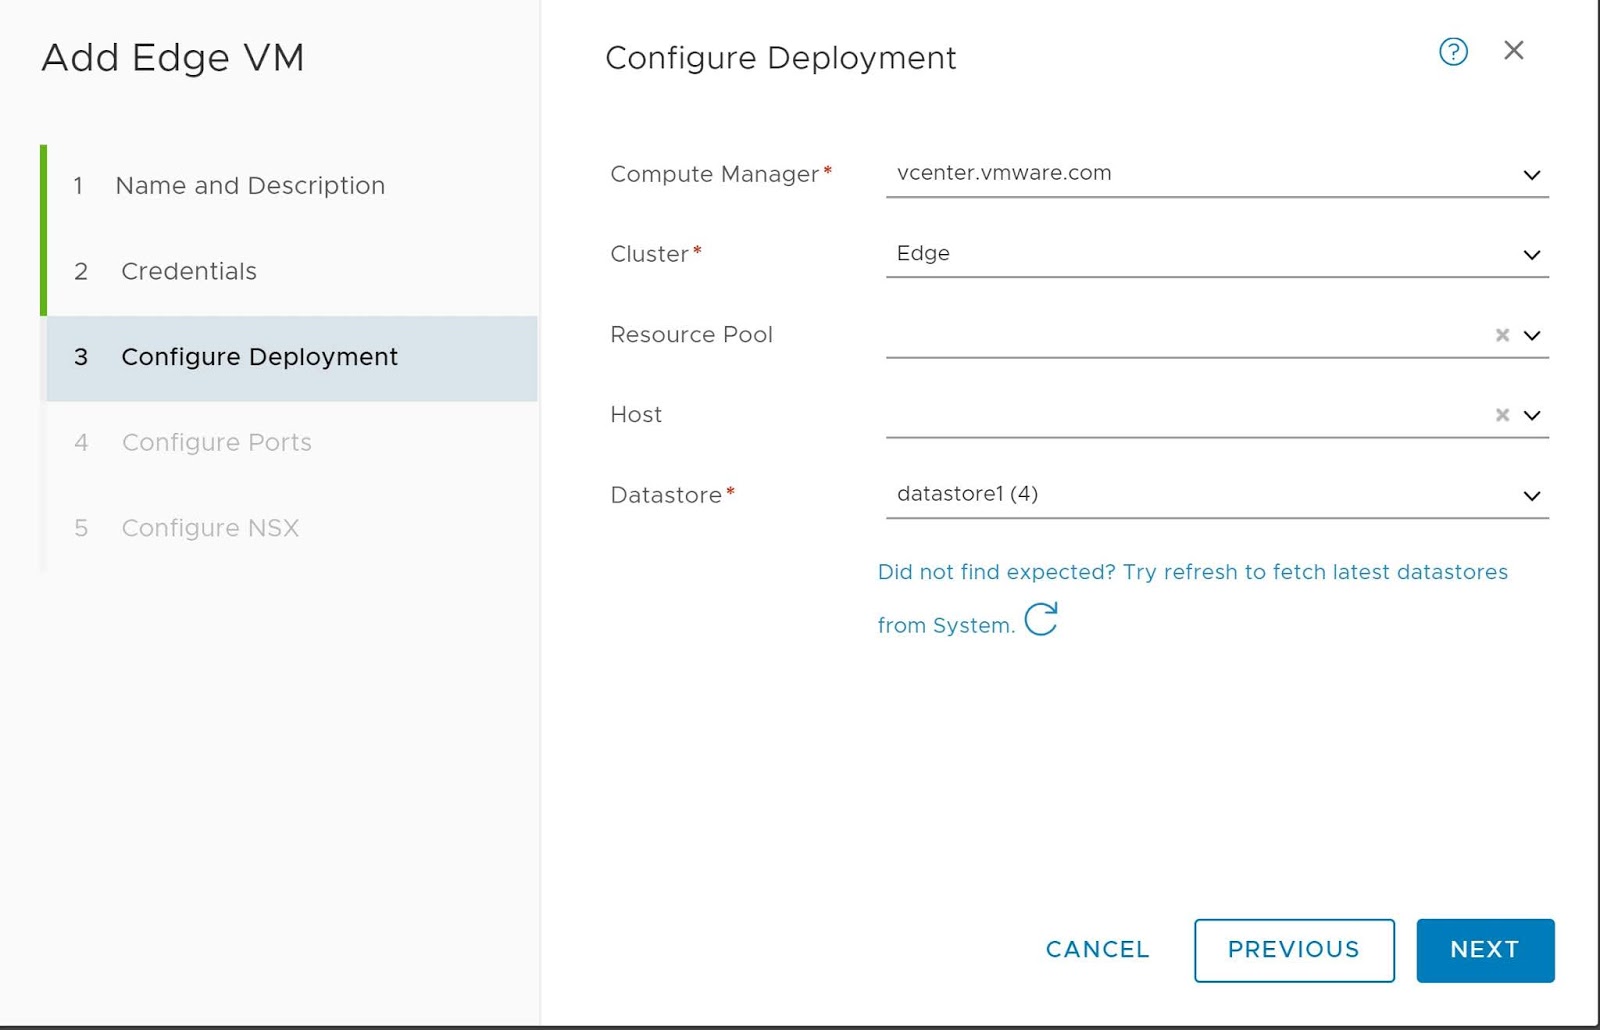Go to Name and Description step

pos(250,186)
